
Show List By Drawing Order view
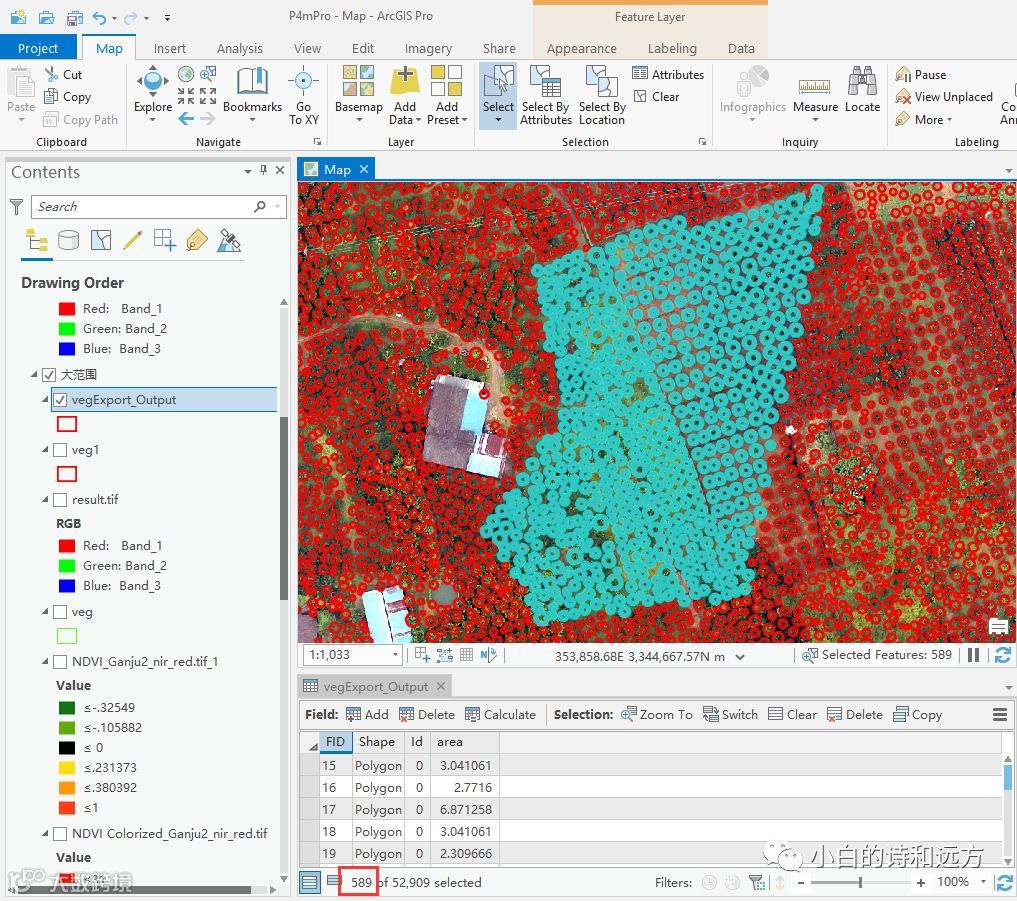point(37,241)
